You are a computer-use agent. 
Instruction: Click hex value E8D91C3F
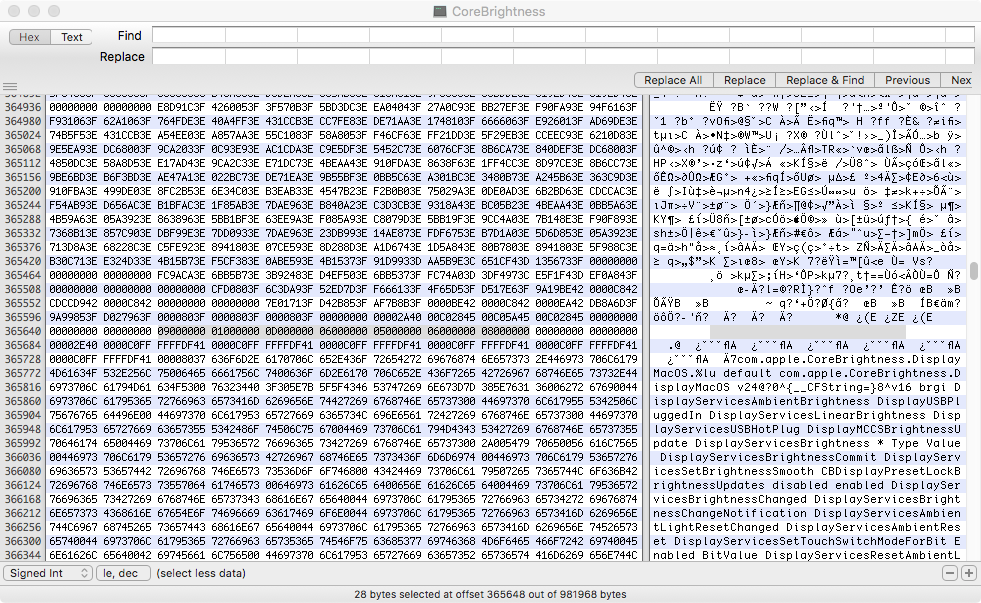(181, 107)
